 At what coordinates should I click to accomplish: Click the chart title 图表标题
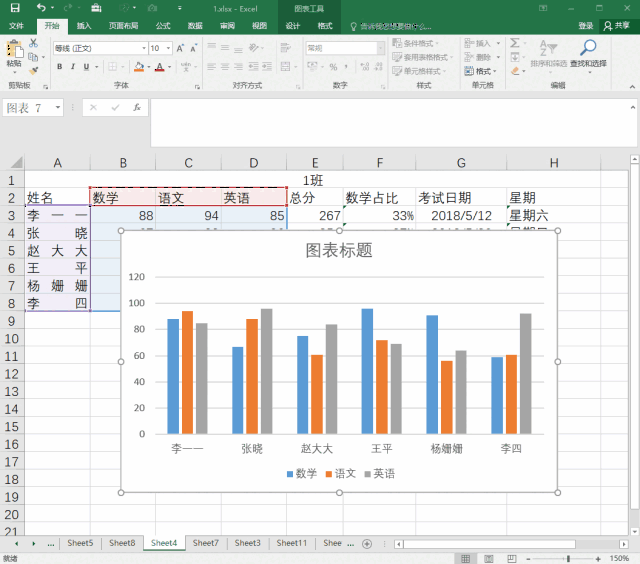pyautogui.click(x=339, y=251)
